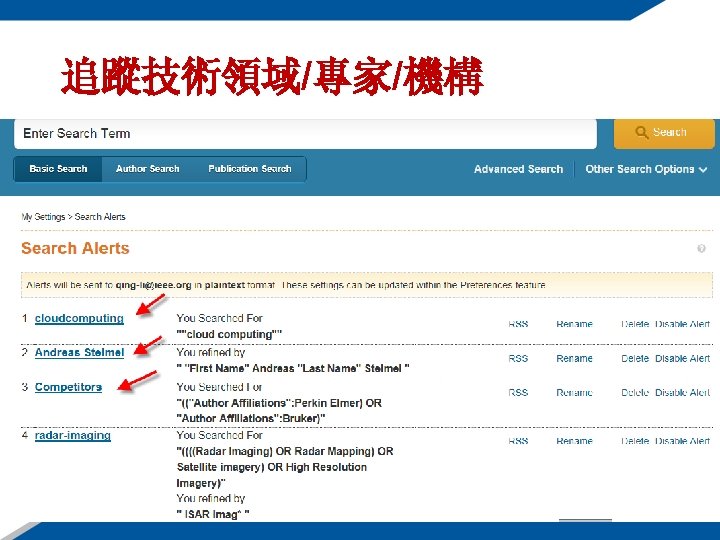Rename the radar-imaging alert
This screenshot has height=540, width=720.
click(574, 441)
